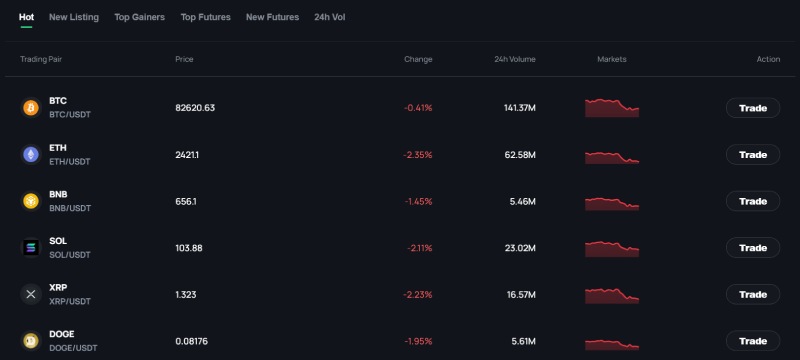
Task: Open the New Listing tab
Action: pyautogui.click(x=74, y=17)
